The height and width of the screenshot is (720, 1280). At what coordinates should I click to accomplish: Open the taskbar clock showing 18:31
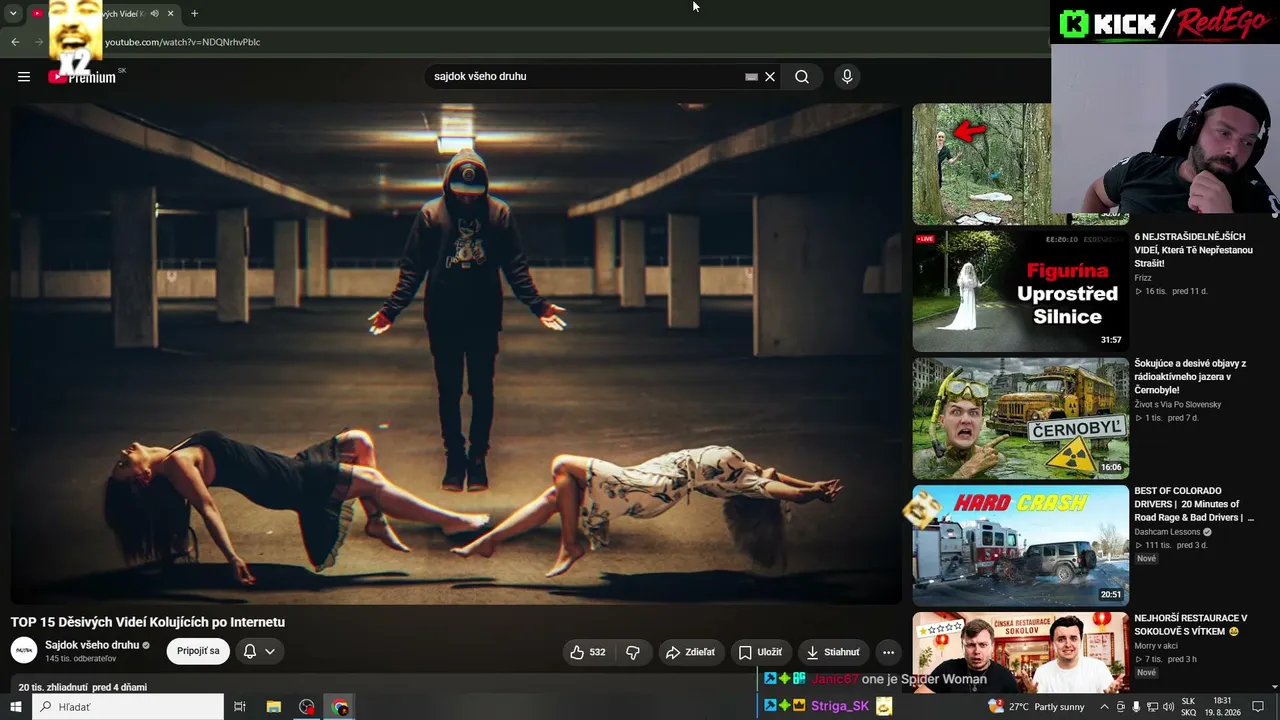pos(1222,707)
